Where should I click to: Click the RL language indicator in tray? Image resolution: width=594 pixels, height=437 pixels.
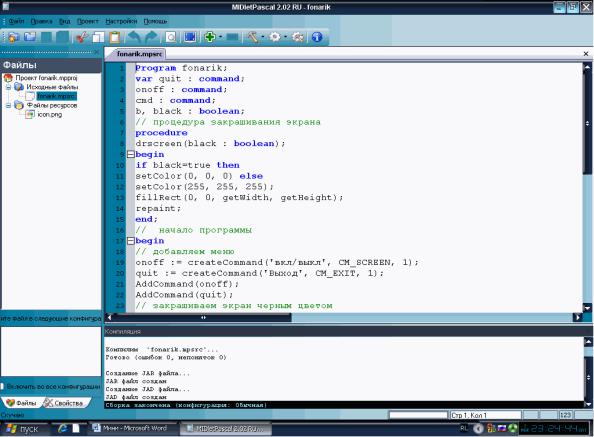click(464, 428)
